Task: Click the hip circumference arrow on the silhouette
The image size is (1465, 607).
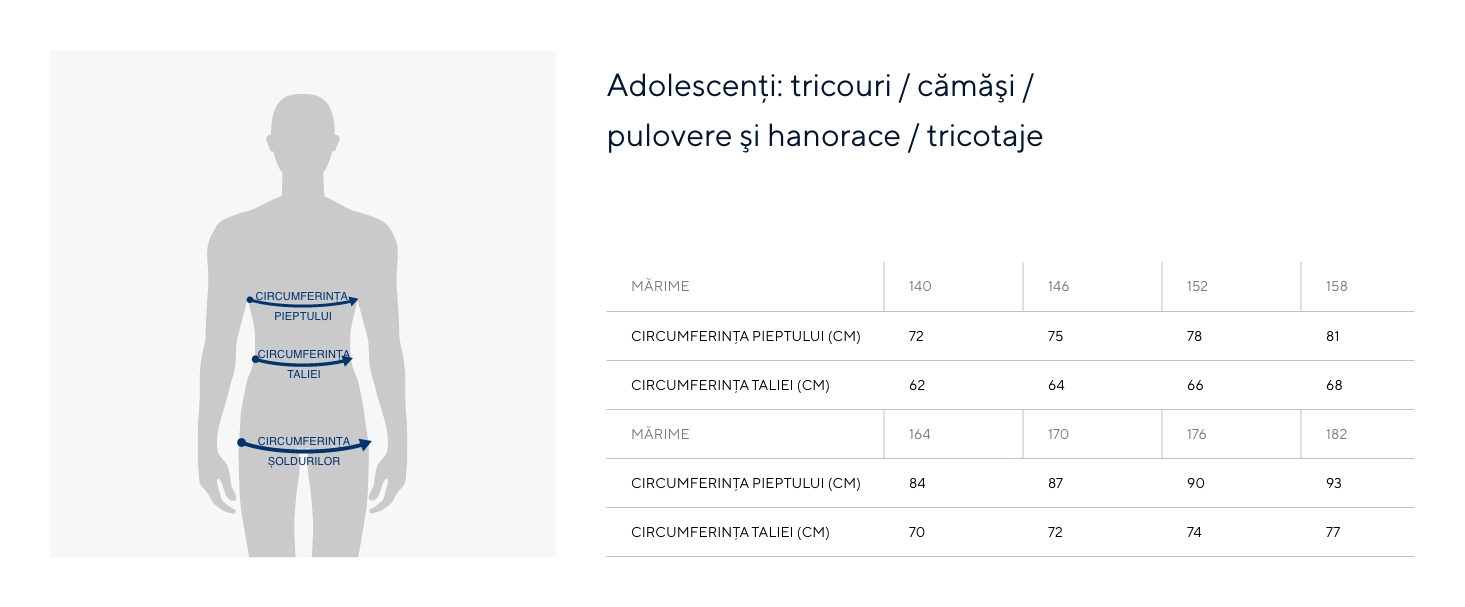Action: point(305,449)
